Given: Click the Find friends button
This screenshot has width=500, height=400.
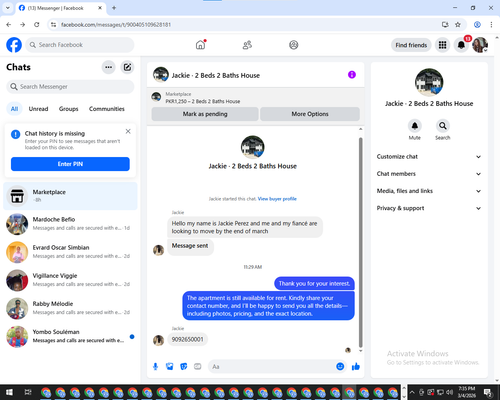Looking at the screenshot, I should pyautogui.click(x=411, y=45).
